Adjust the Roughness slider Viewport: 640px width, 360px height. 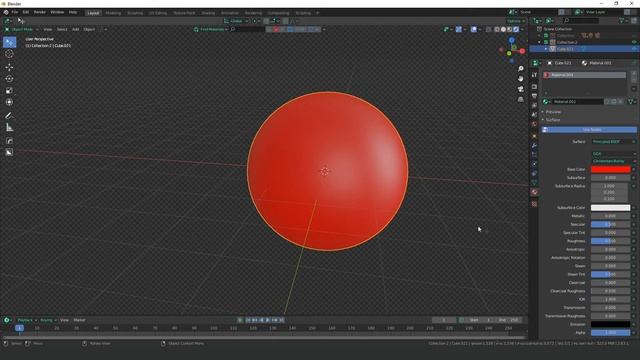[611, 241]
